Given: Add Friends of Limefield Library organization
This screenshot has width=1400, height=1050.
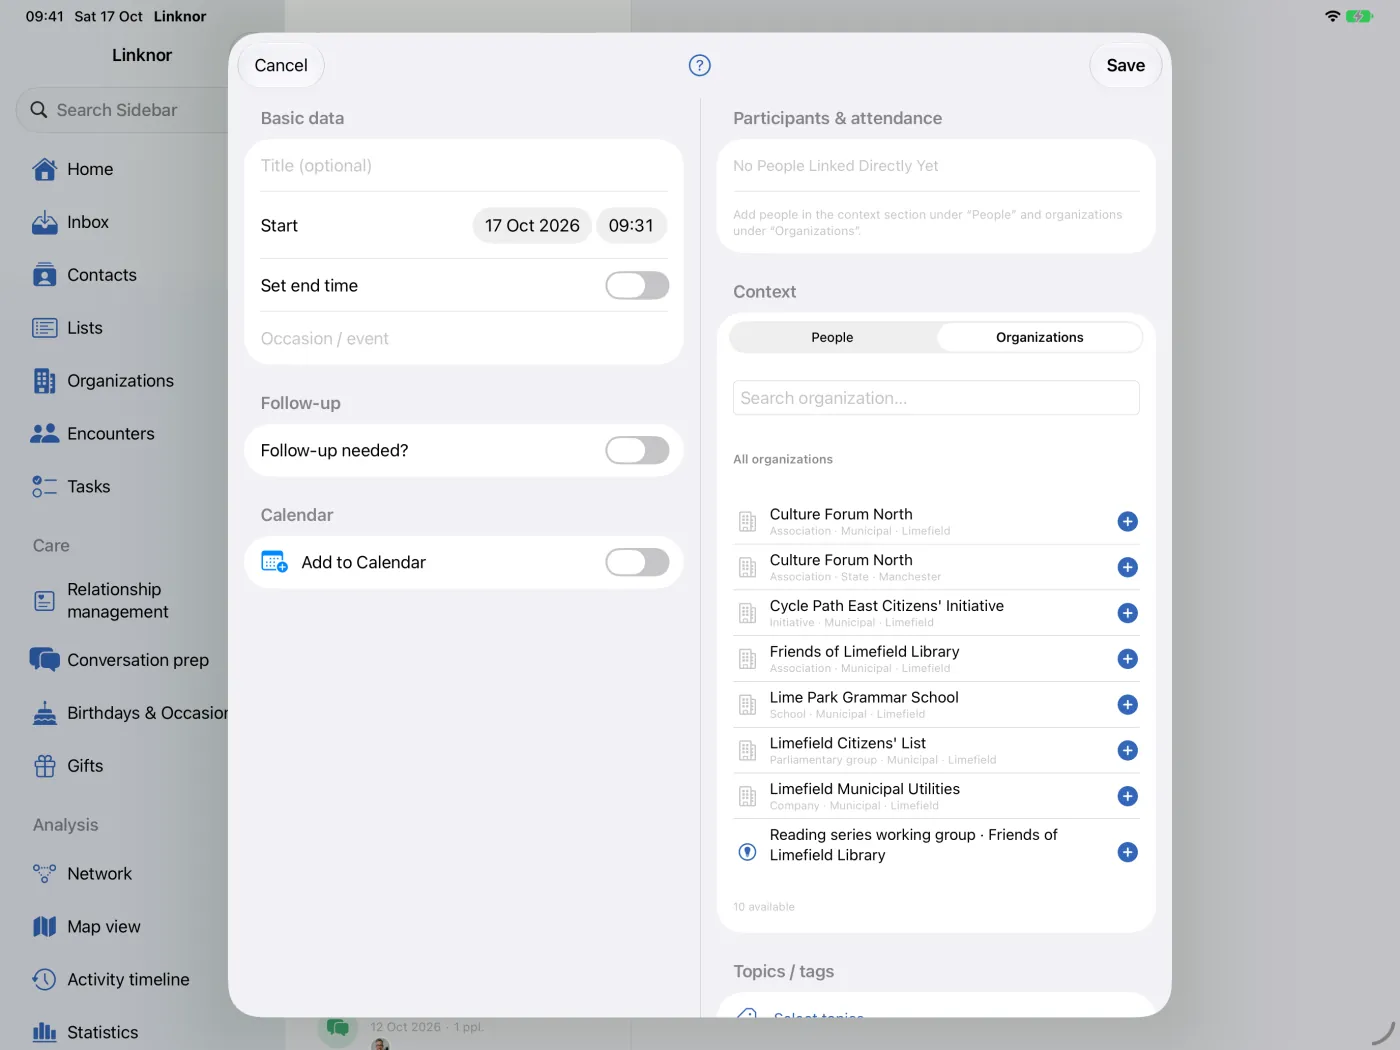Looking at the screenshot, I should pos(1127,659).
